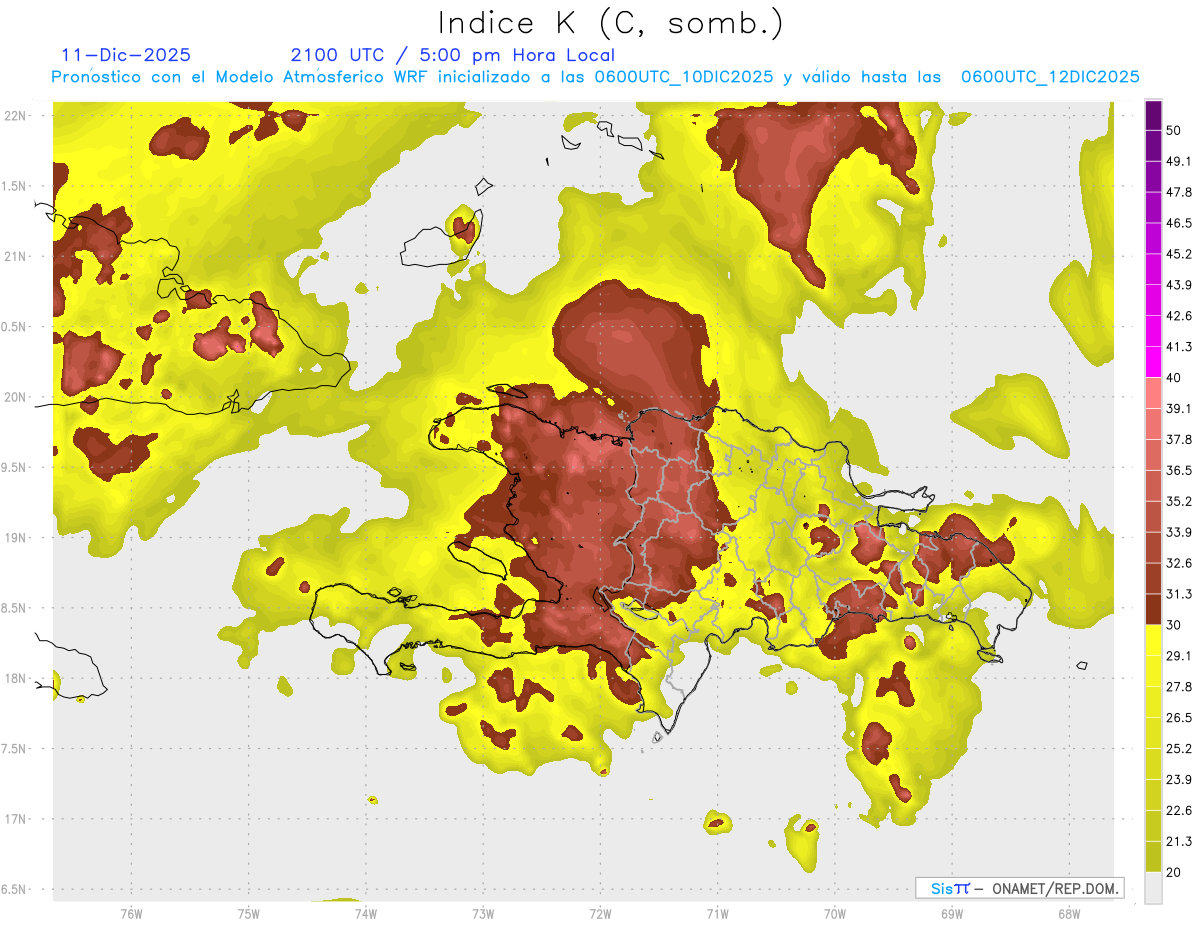Click the '71W' longitude label
This screenshot has height=927, width=1200.
coord(717,913)
